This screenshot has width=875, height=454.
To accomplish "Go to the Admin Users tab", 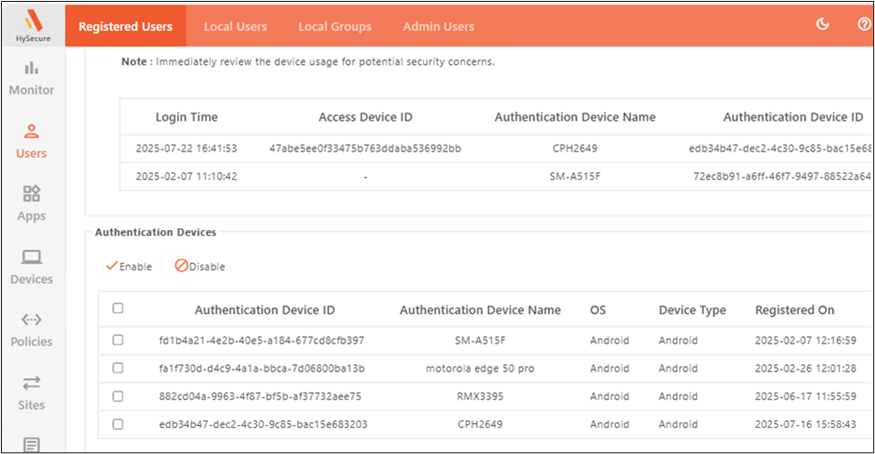I will [438, 26].
